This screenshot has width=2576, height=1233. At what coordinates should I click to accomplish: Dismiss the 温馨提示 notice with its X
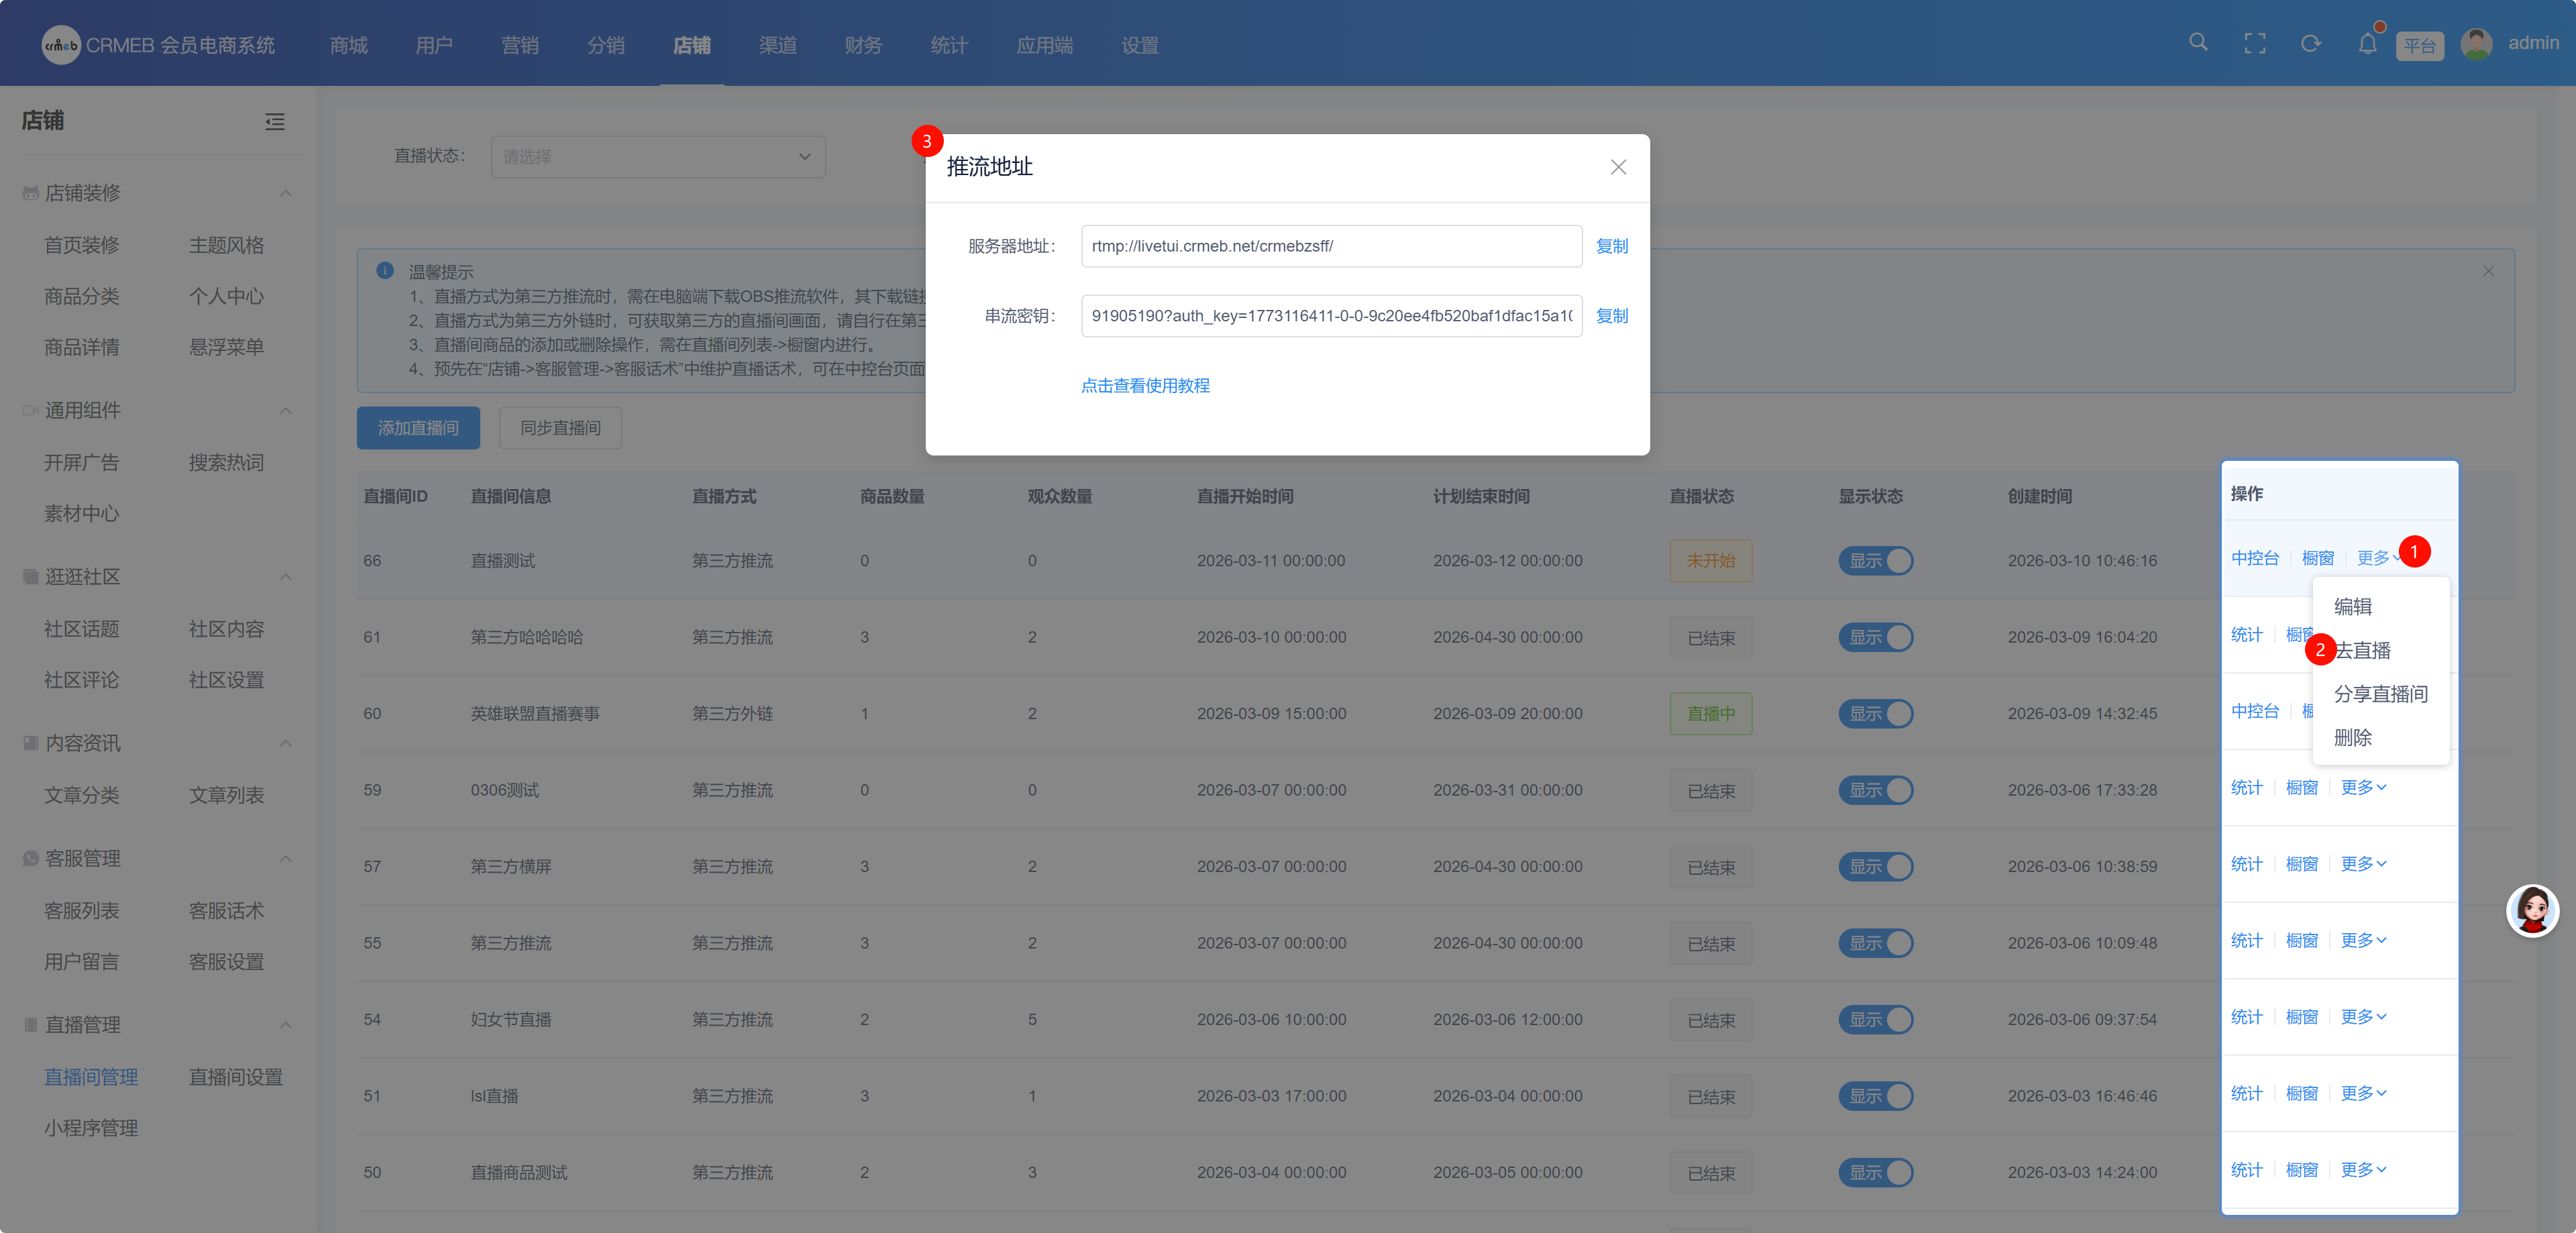(2488, 271)
